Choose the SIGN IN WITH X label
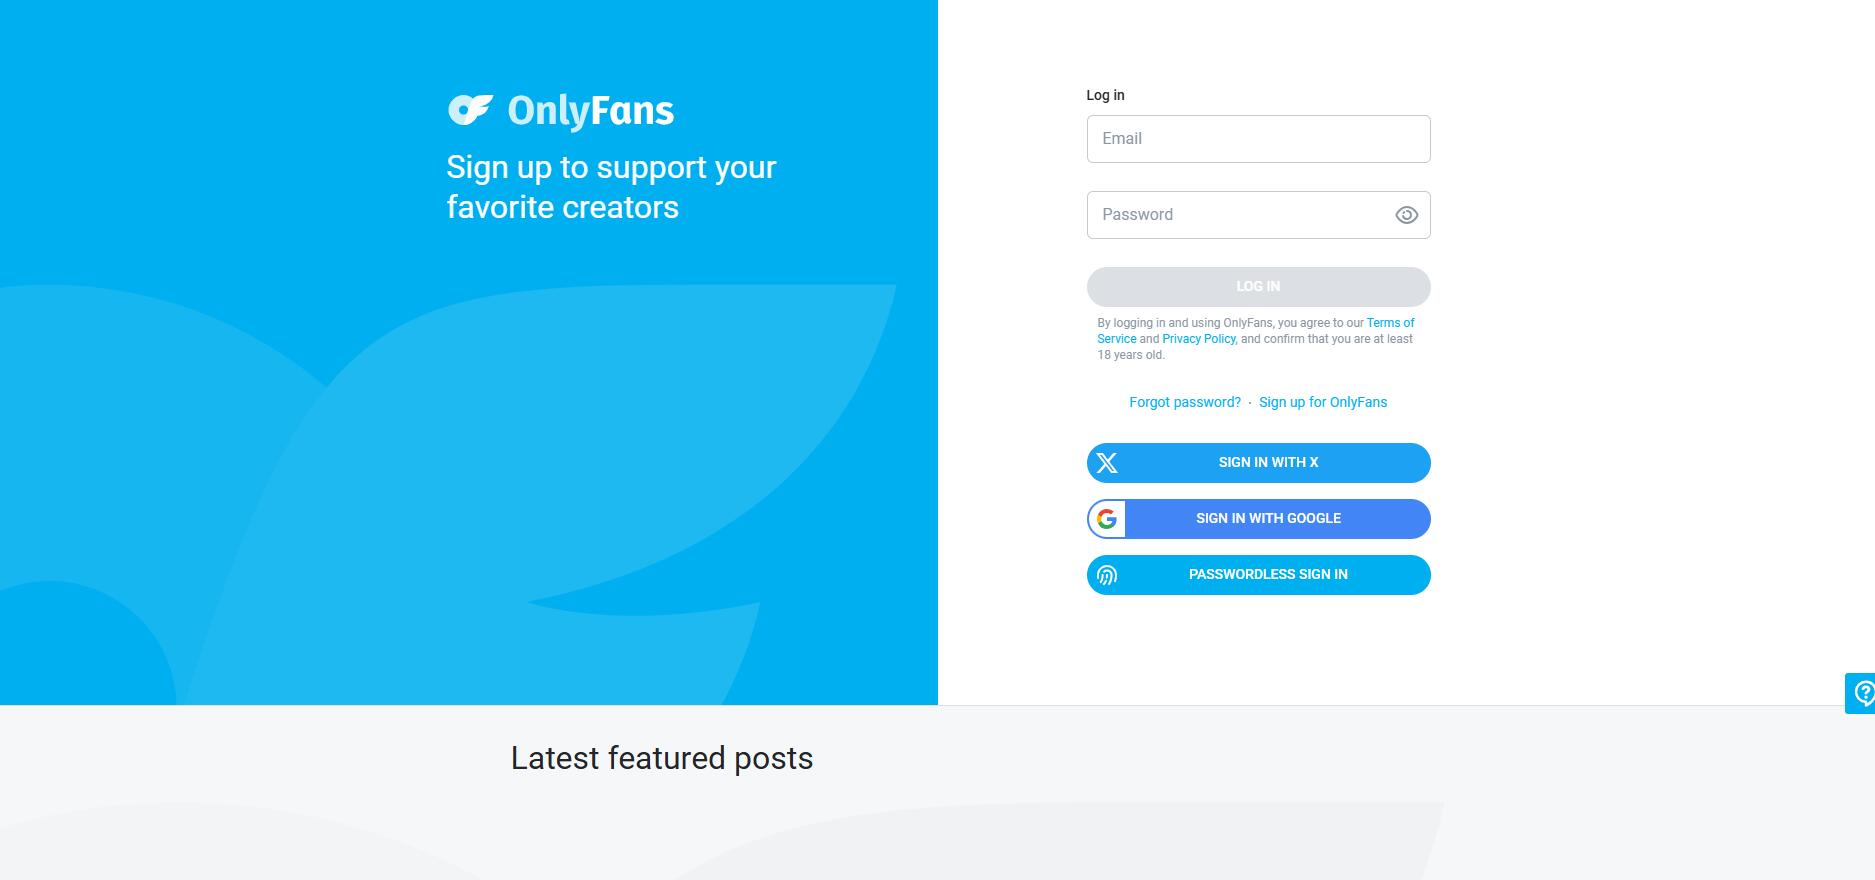Screen dimensions: 1875x880 click(x=1268, y=463)
